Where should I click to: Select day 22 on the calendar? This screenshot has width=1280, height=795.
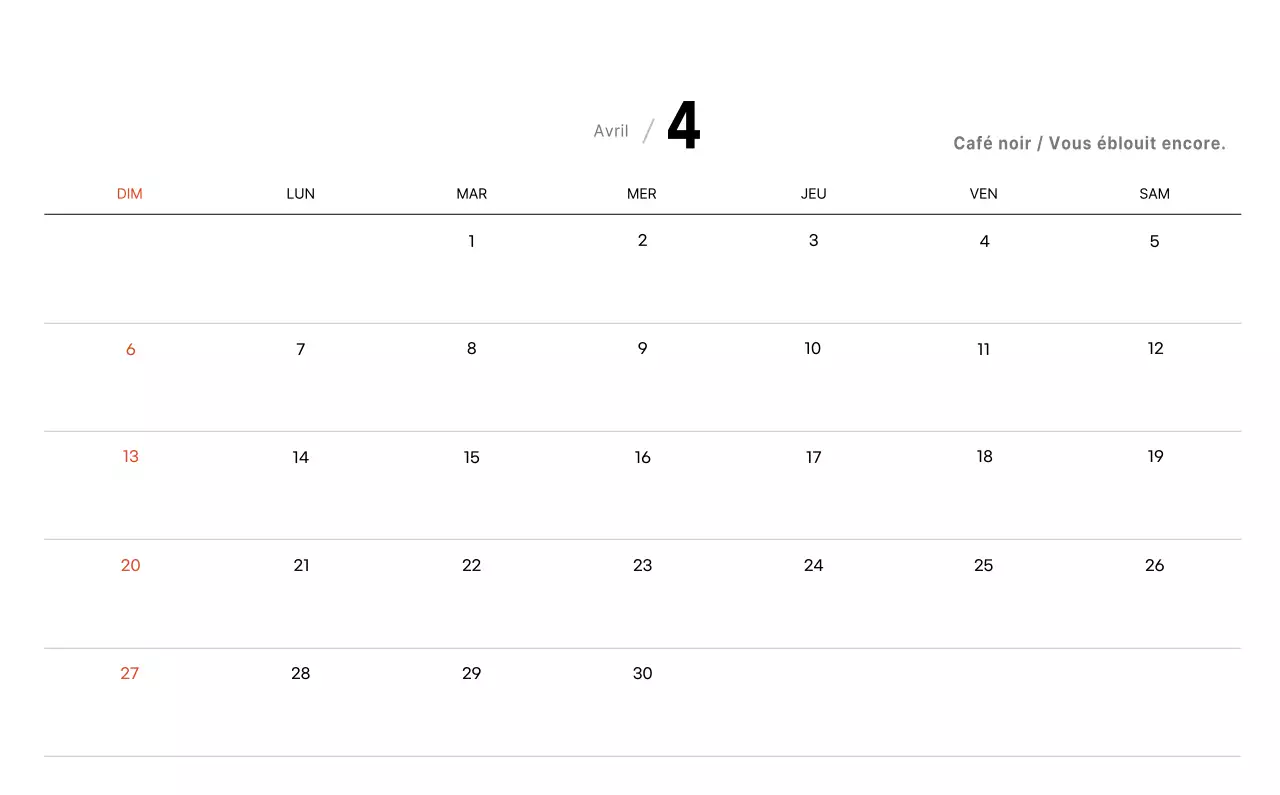pyautogui.click(x=471, y=566)
